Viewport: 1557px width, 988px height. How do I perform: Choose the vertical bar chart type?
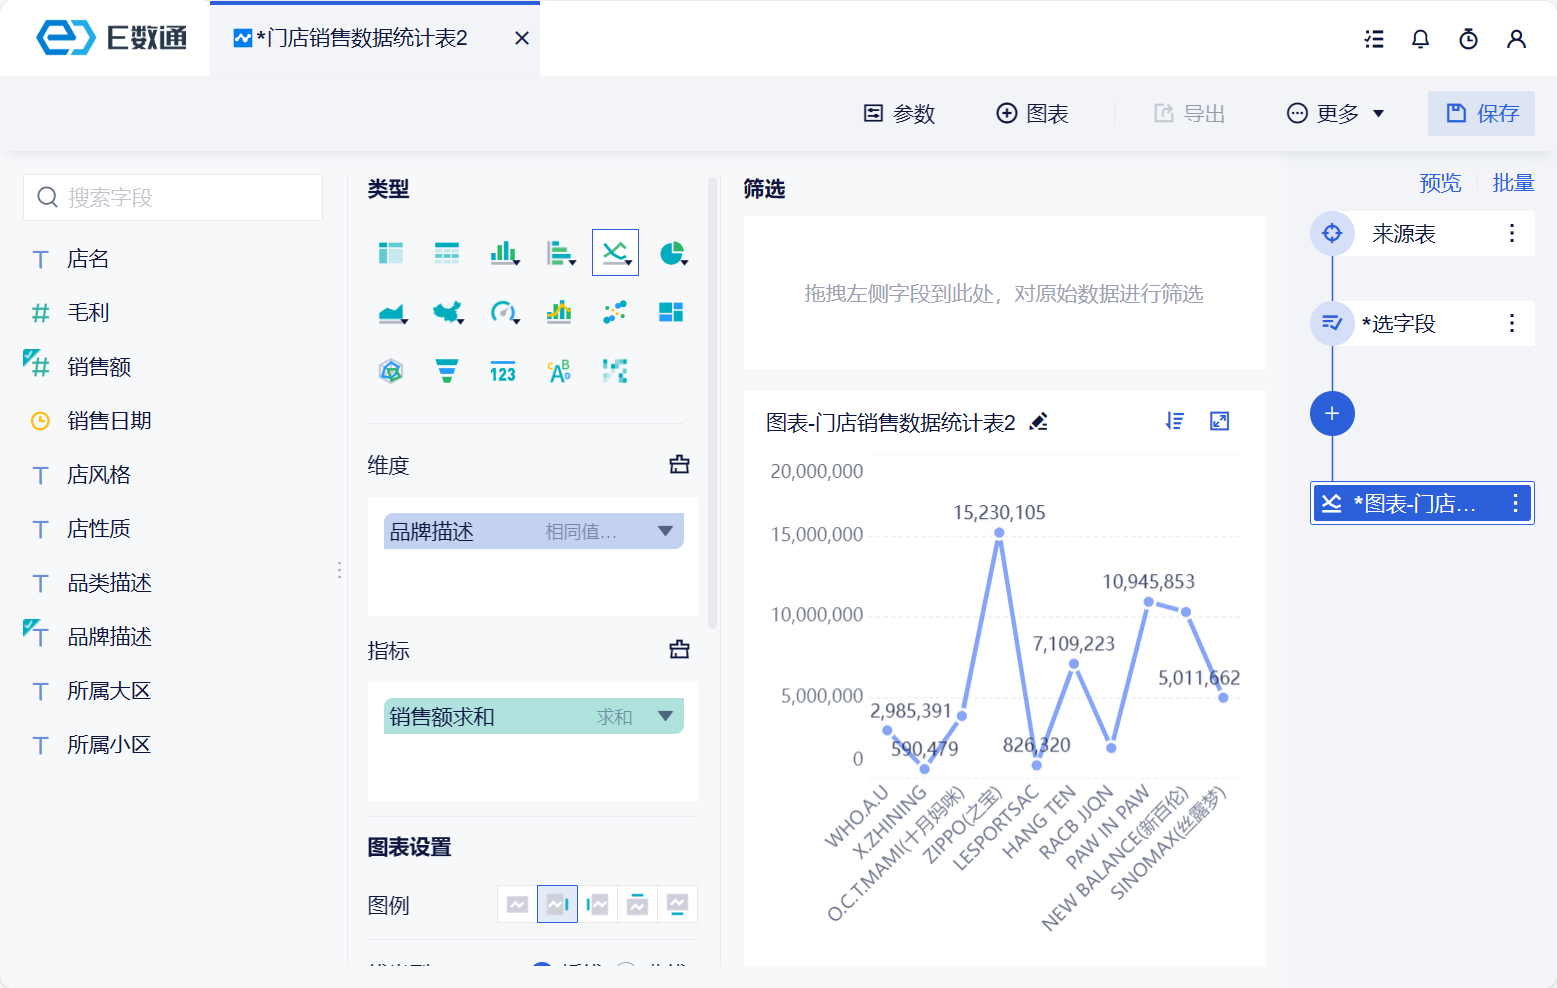pyautogui.click(x=504, y=253)
